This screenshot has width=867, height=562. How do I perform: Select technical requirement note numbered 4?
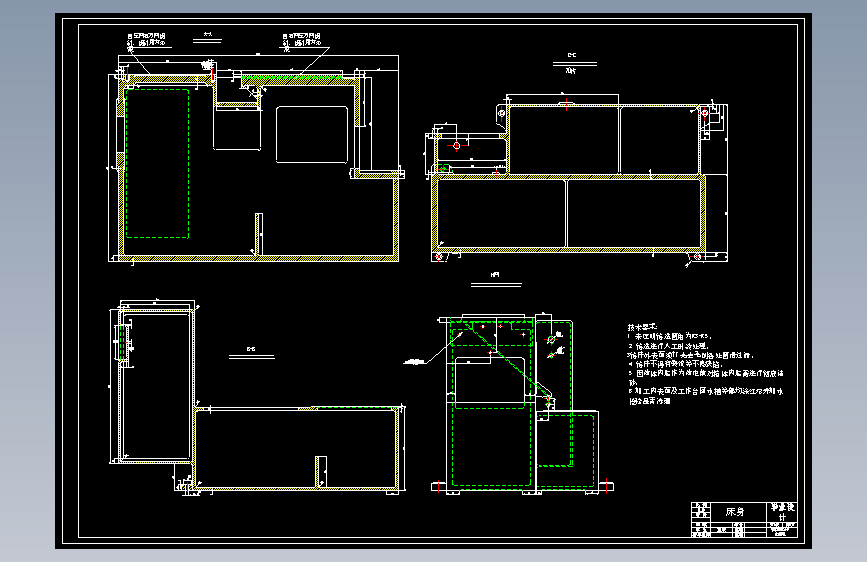coord(676,364)
